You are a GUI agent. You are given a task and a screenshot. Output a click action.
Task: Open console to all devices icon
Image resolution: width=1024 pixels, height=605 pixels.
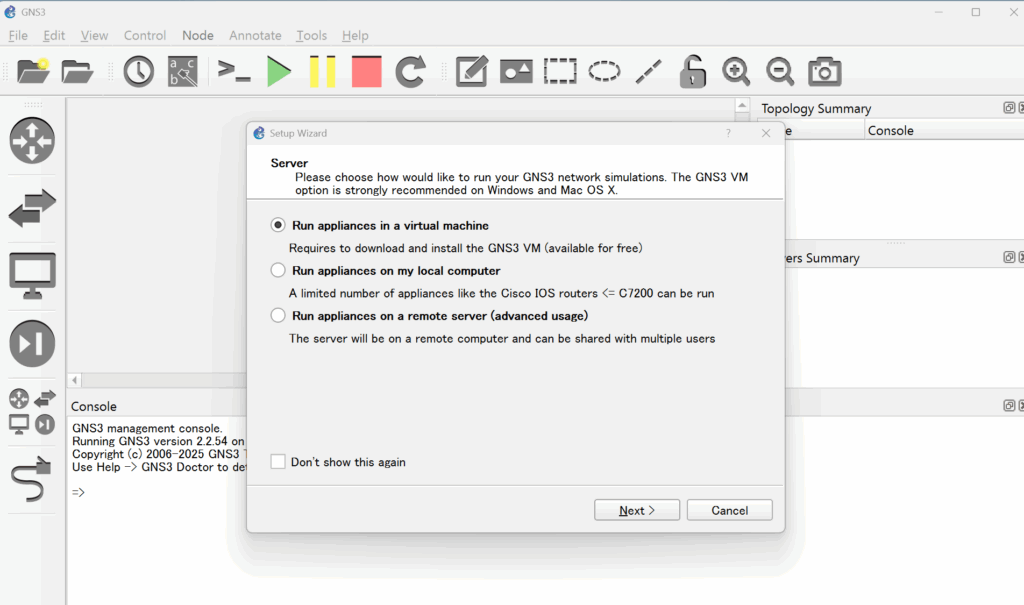(234, 71)
